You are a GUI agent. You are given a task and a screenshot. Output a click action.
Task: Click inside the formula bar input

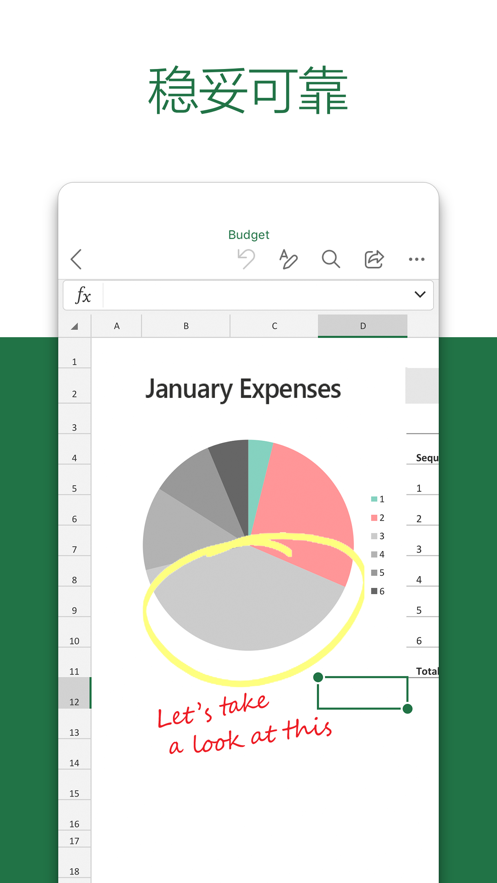click(x=256, y=295)
